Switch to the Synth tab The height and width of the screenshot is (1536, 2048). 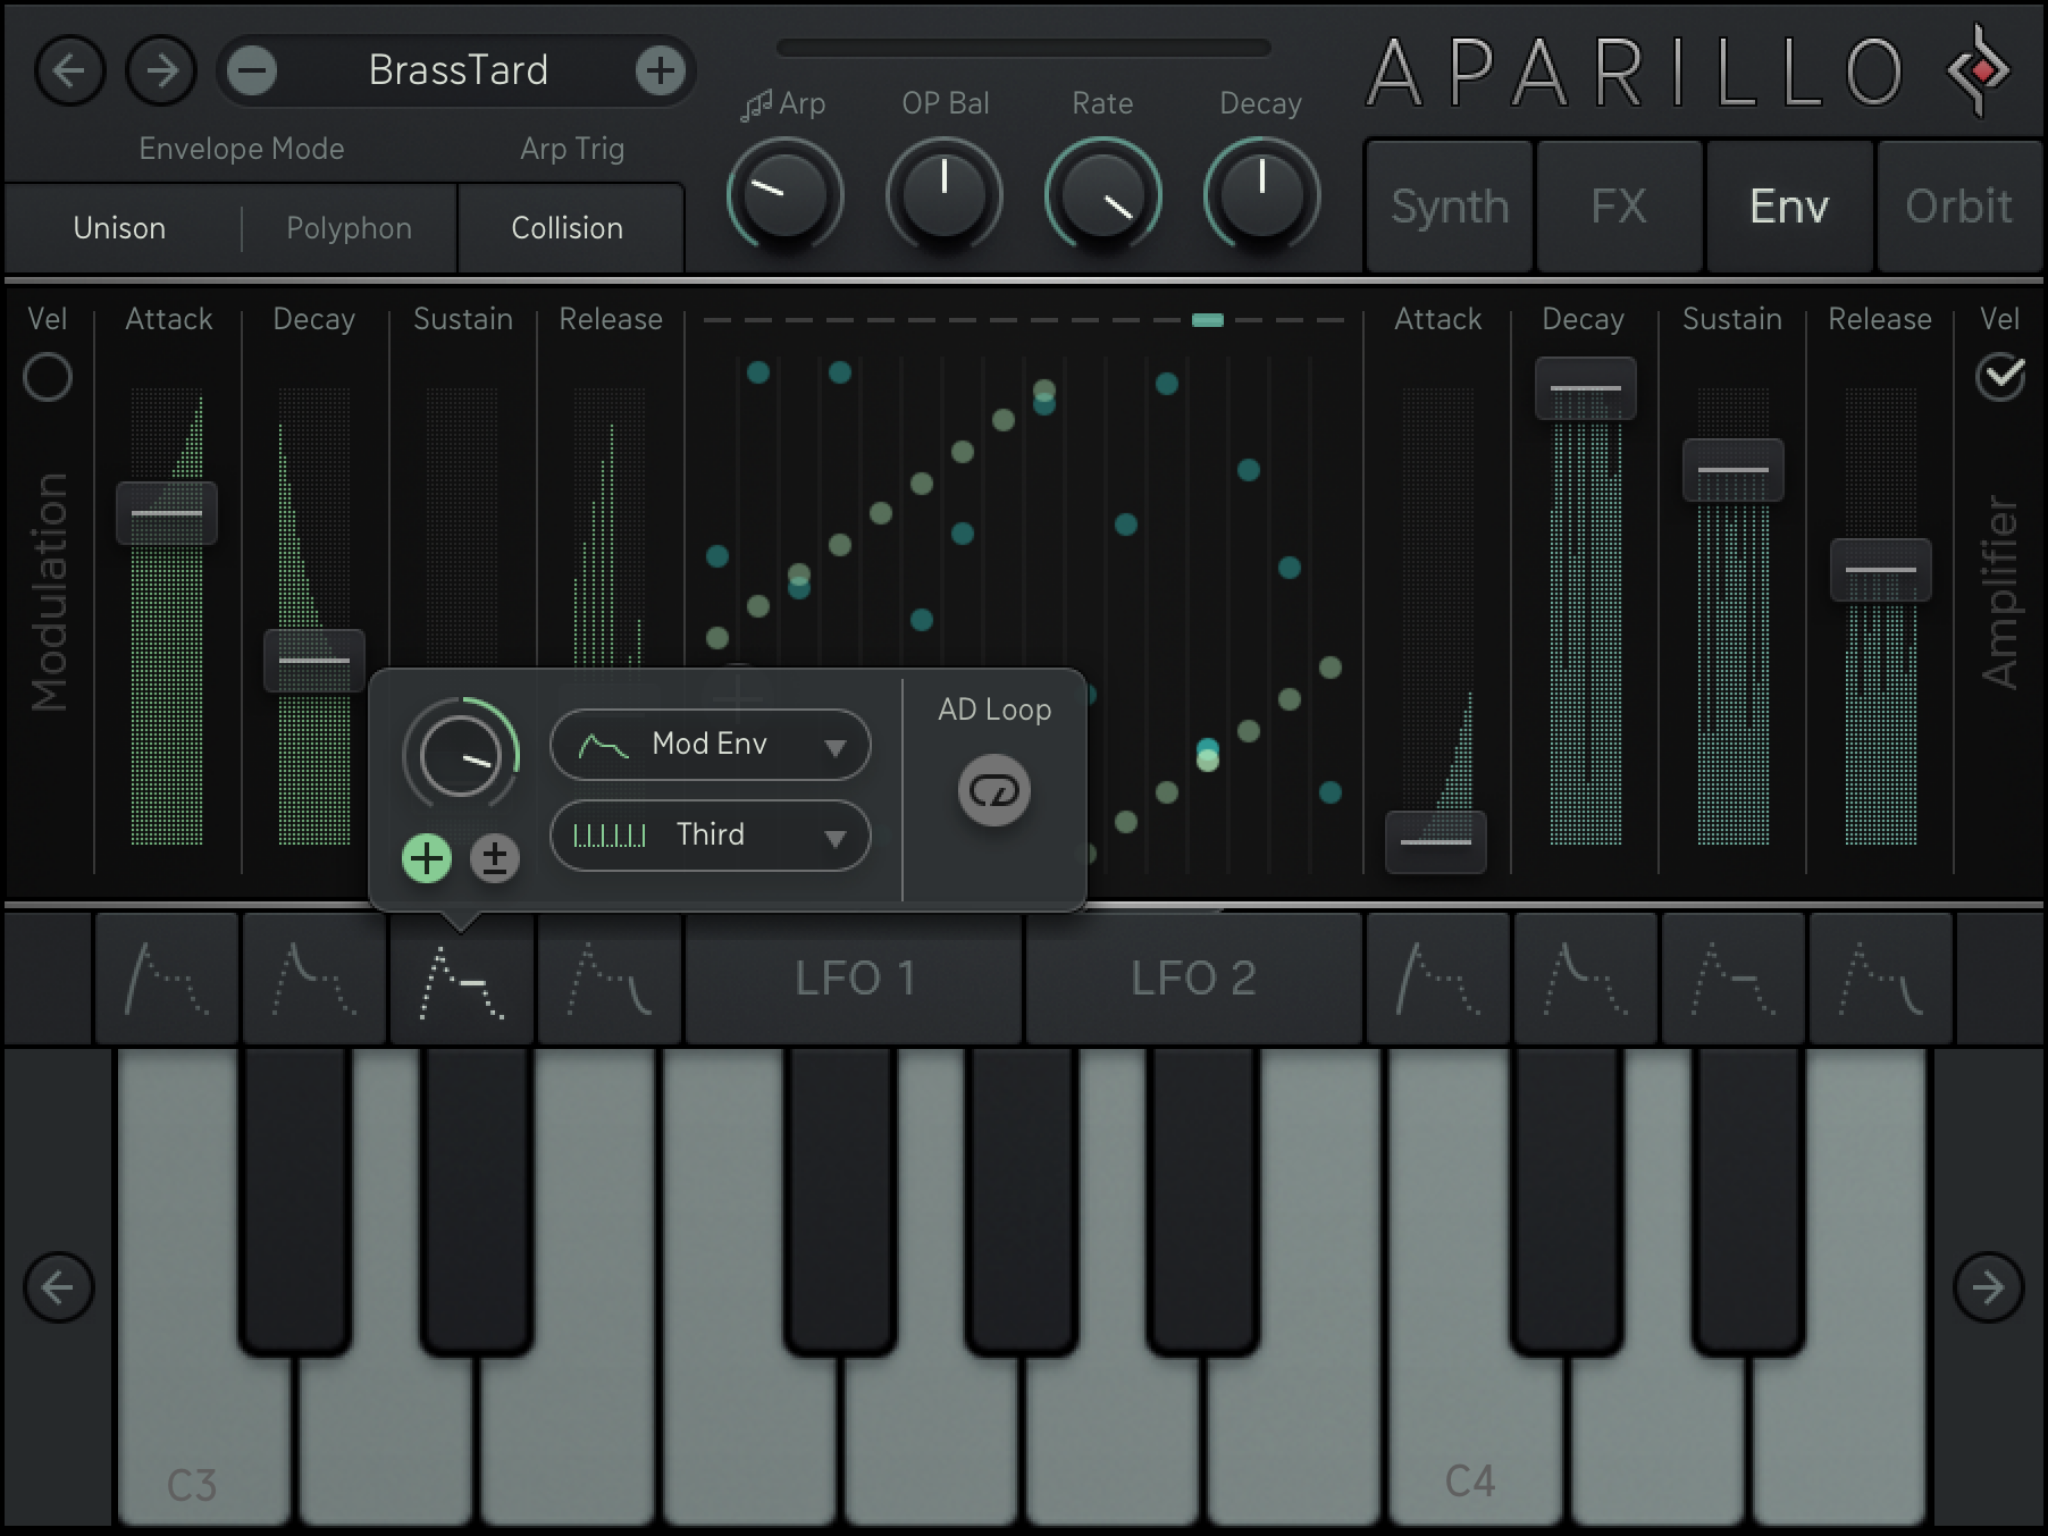(x=1449, y=207)
